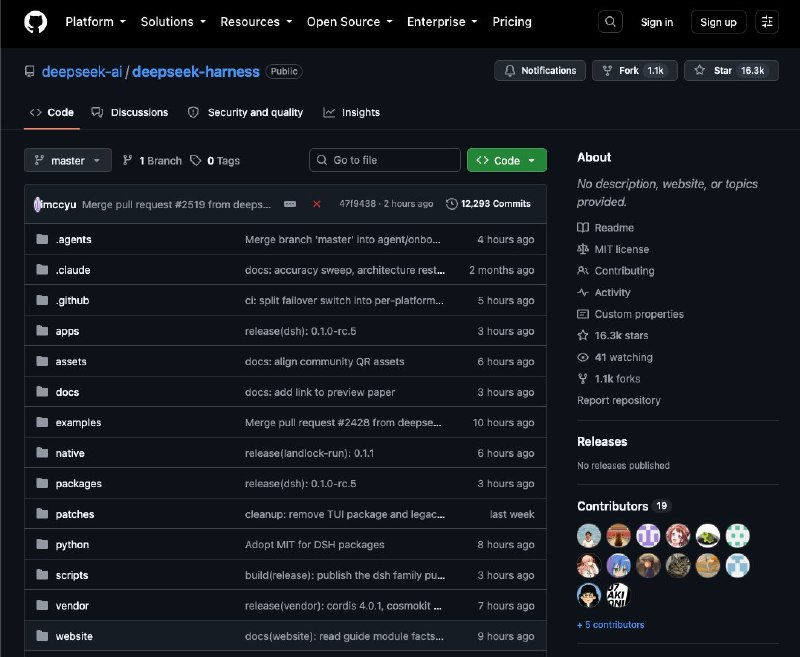
Task: Open the patches folder name
Action: [x=75, y=514]
